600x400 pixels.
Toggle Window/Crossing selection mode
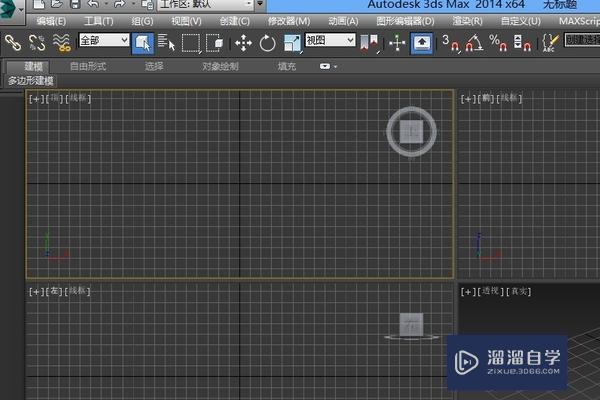(x=214, y=42)
